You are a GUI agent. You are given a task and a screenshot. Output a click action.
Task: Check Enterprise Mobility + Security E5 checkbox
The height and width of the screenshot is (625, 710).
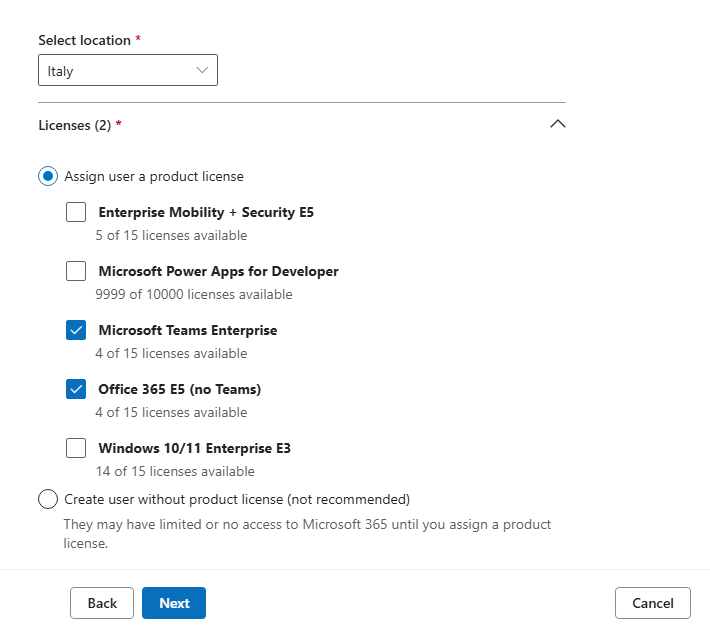76,212
